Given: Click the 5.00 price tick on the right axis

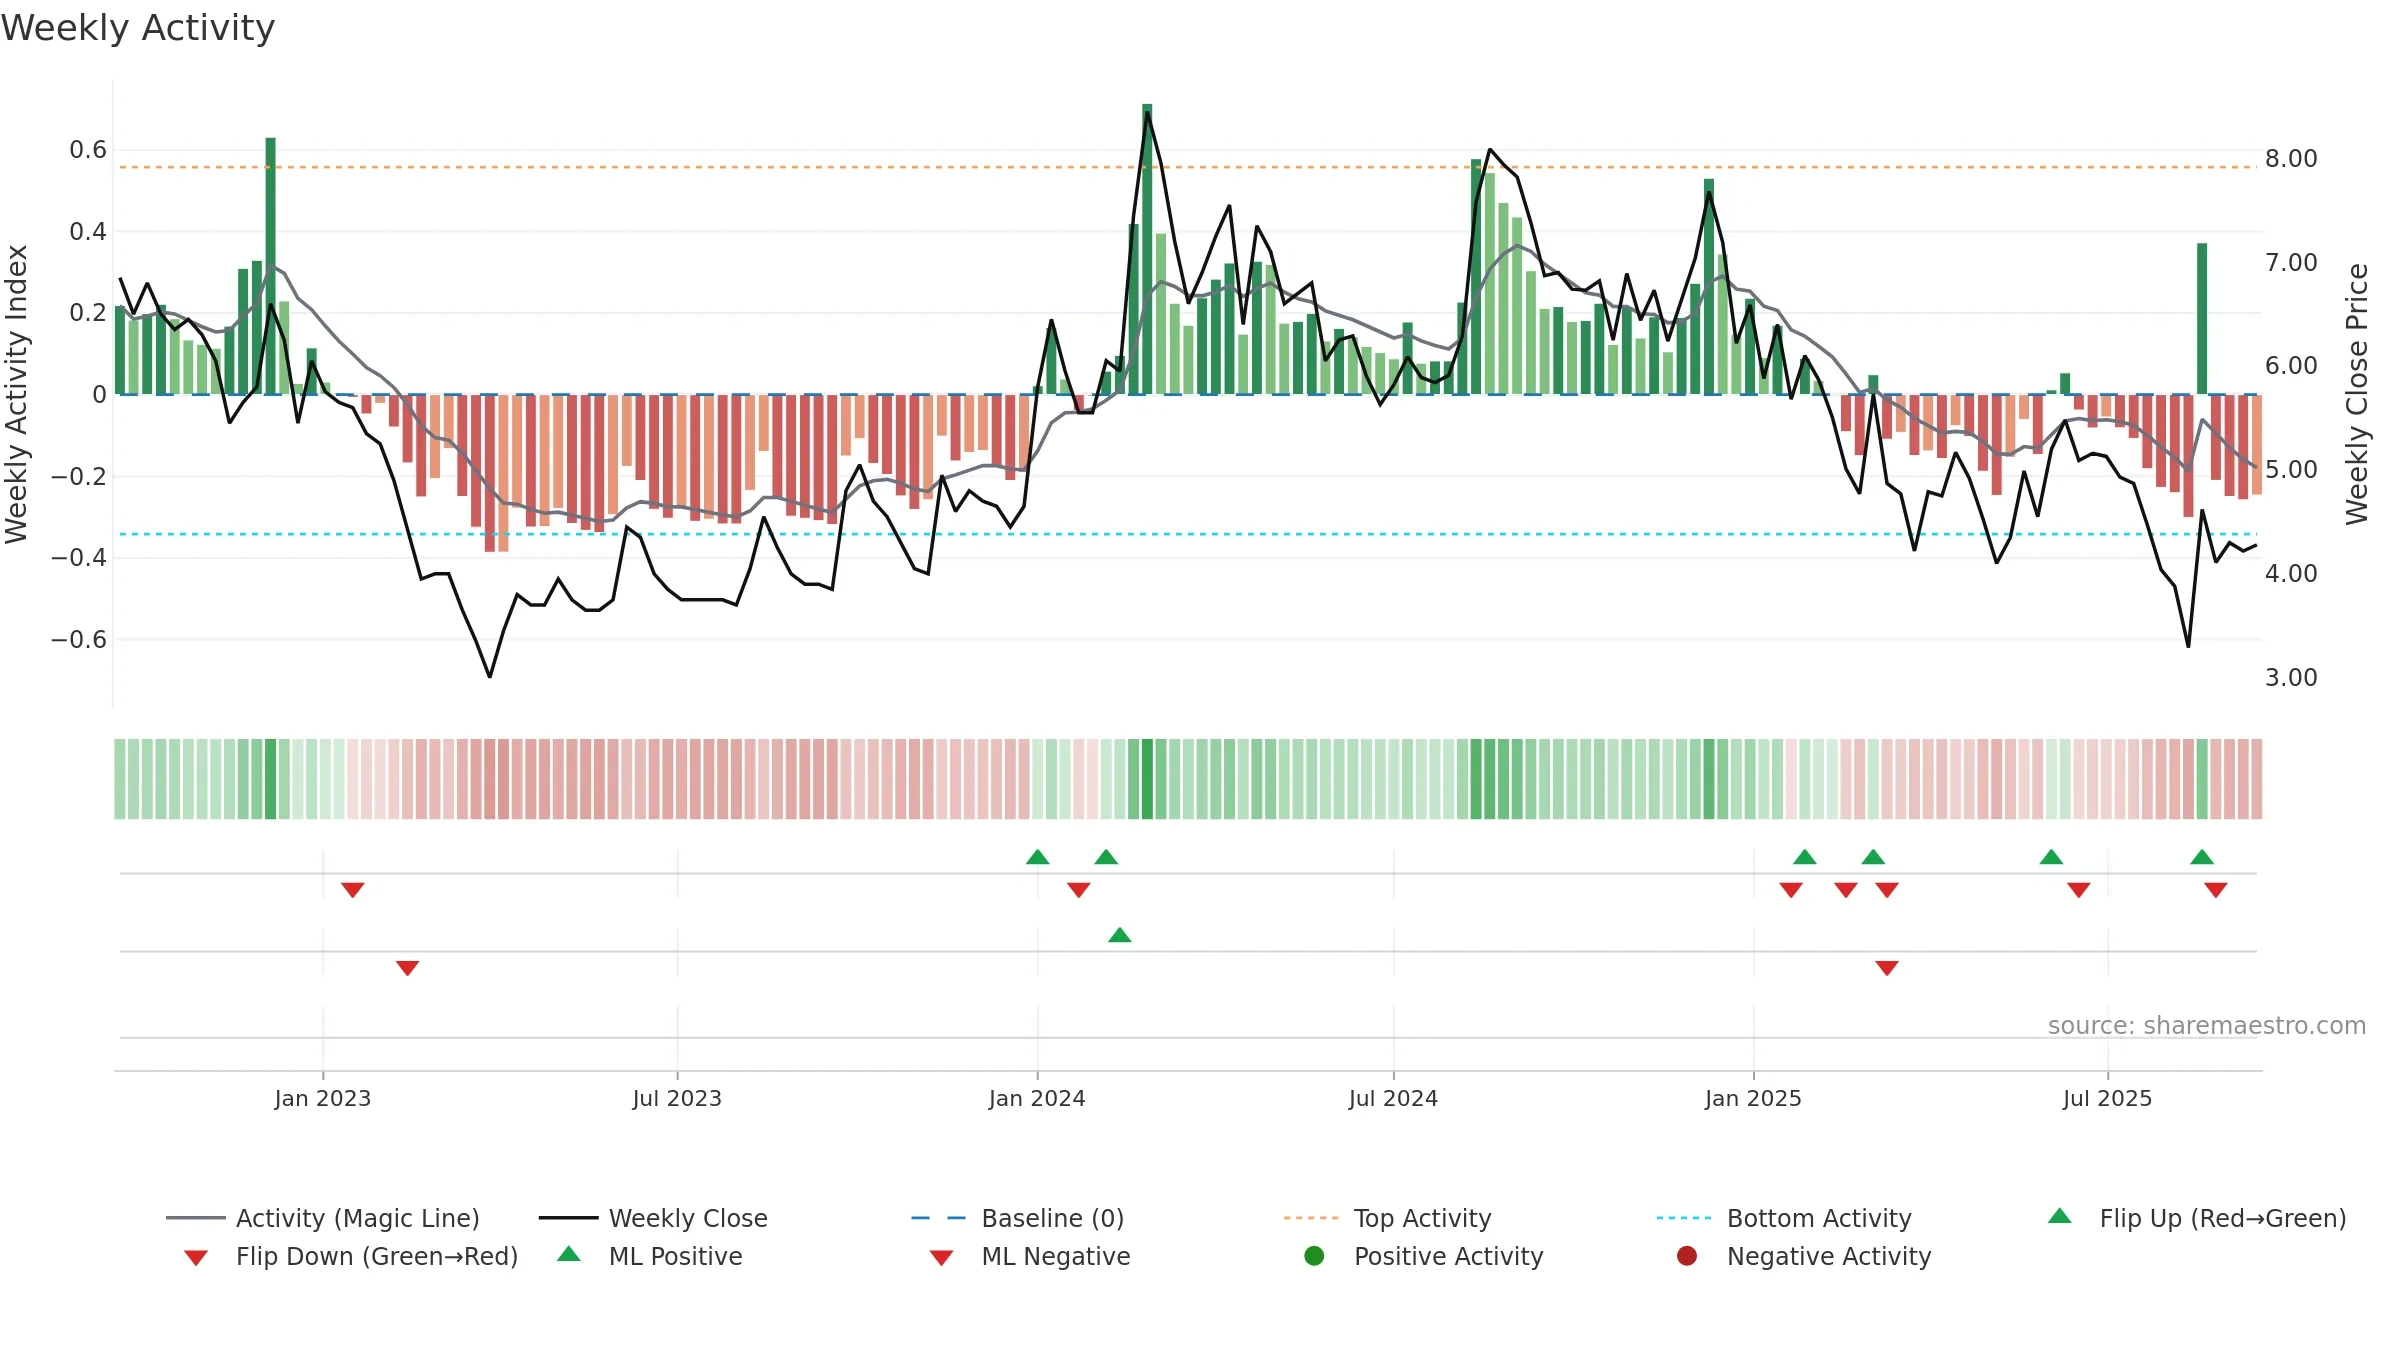Looking at the screenshot, I should [2291, 469].
